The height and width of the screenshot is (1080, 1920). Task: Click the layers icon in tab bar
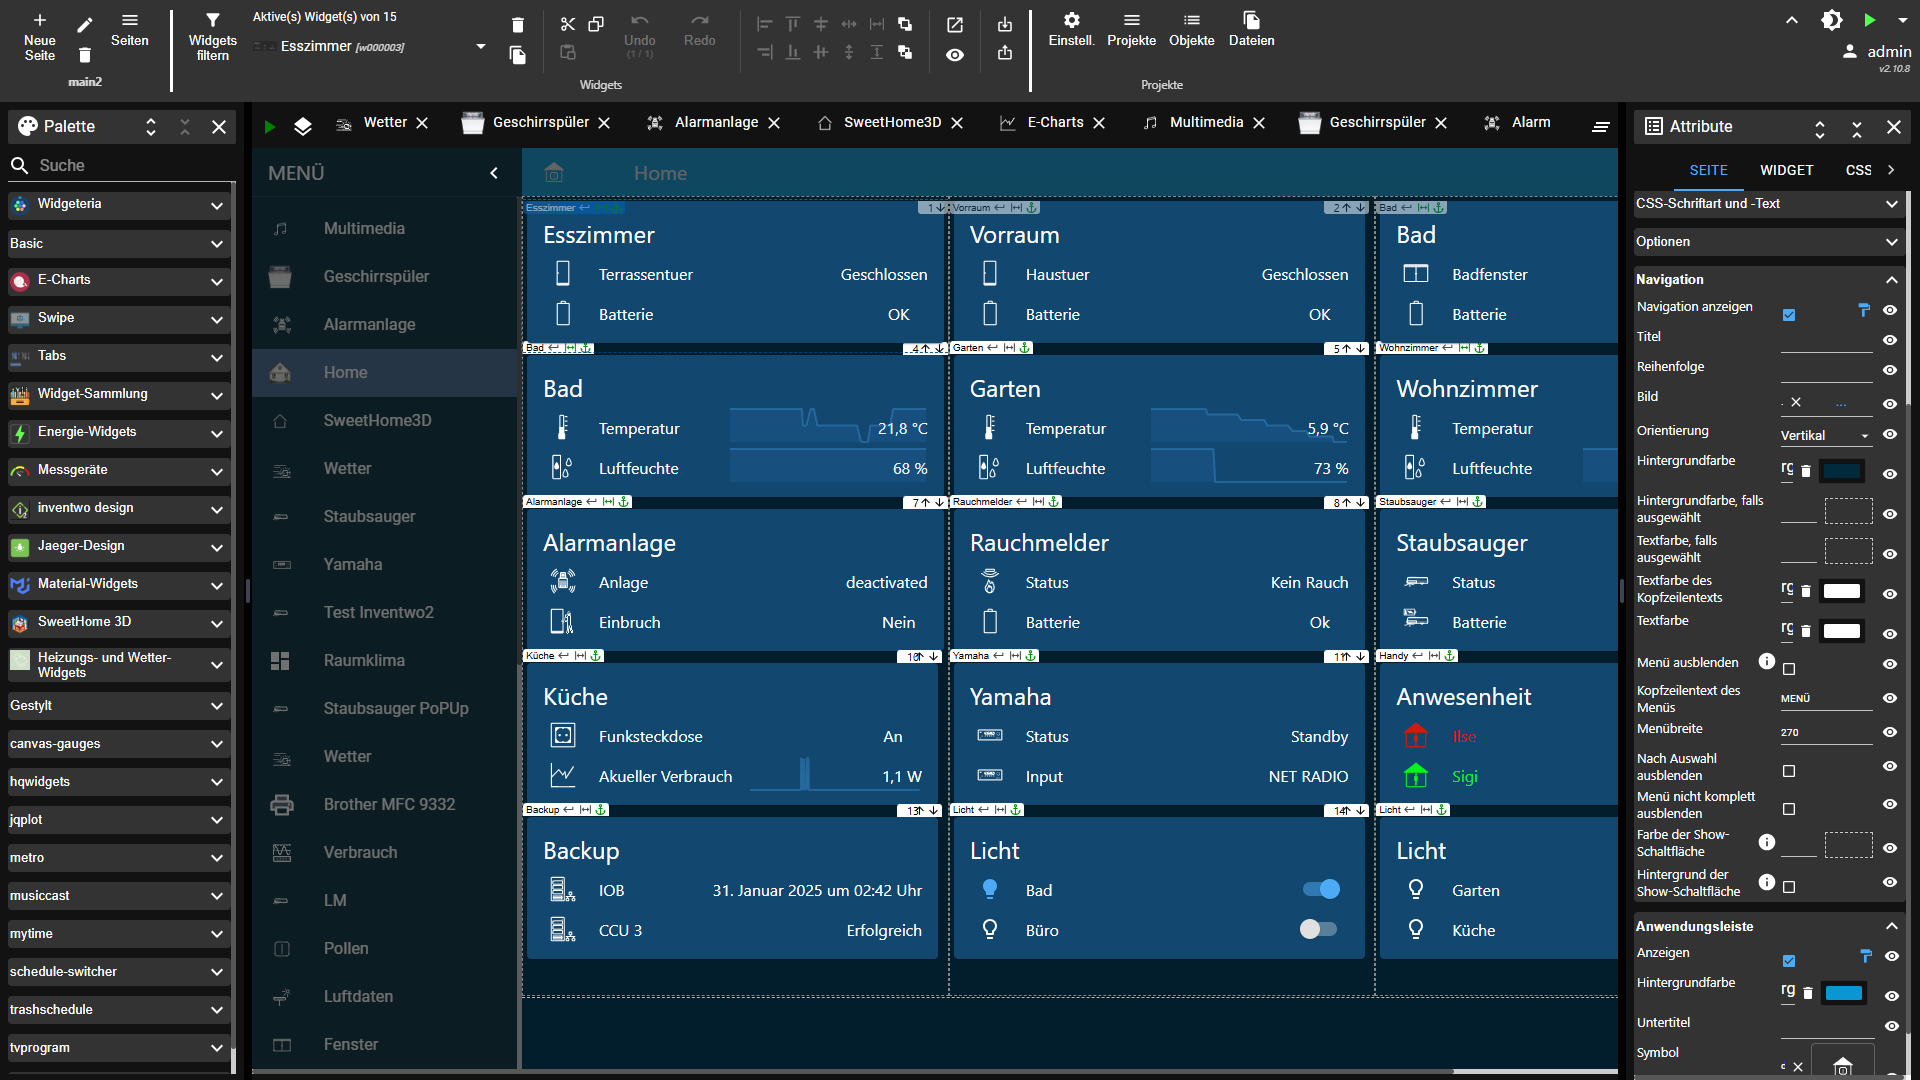[303, 126]
